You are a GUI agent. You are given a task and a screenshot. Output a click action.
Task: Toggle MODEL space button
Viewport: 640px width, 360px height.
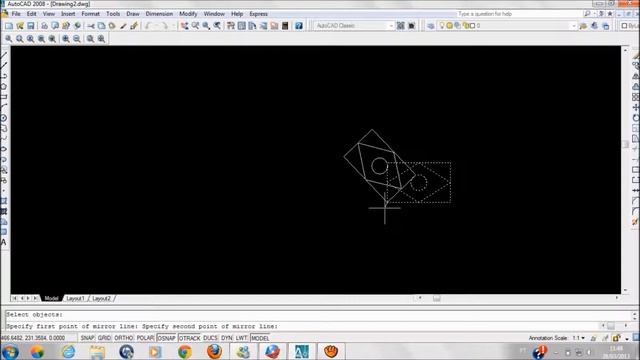tap(260, 338)
